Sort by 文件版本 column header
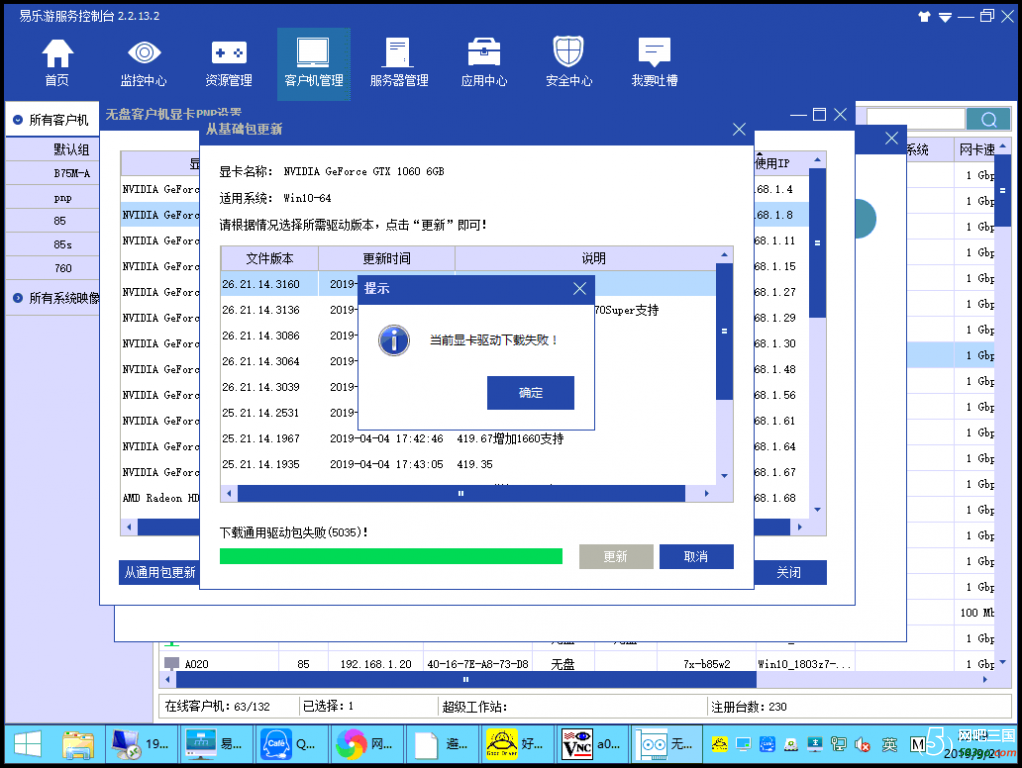The height and width of the screenshot is (768, 1022). tap(269, 258)
